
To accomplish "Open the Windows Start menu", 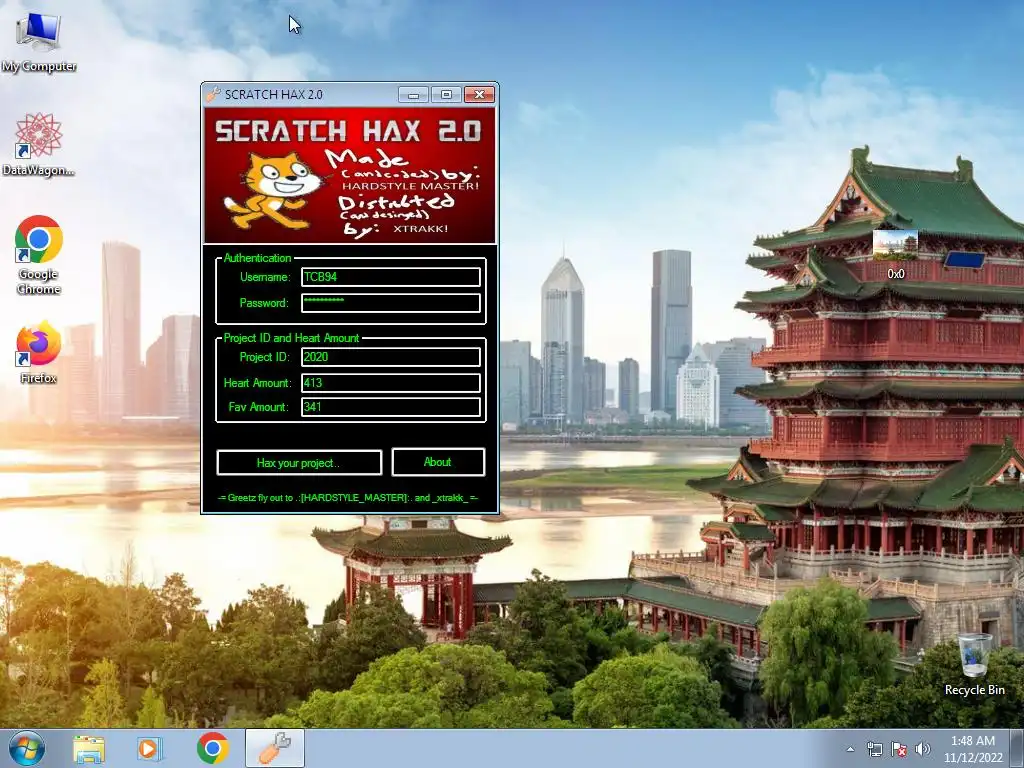I will (27, 748).
